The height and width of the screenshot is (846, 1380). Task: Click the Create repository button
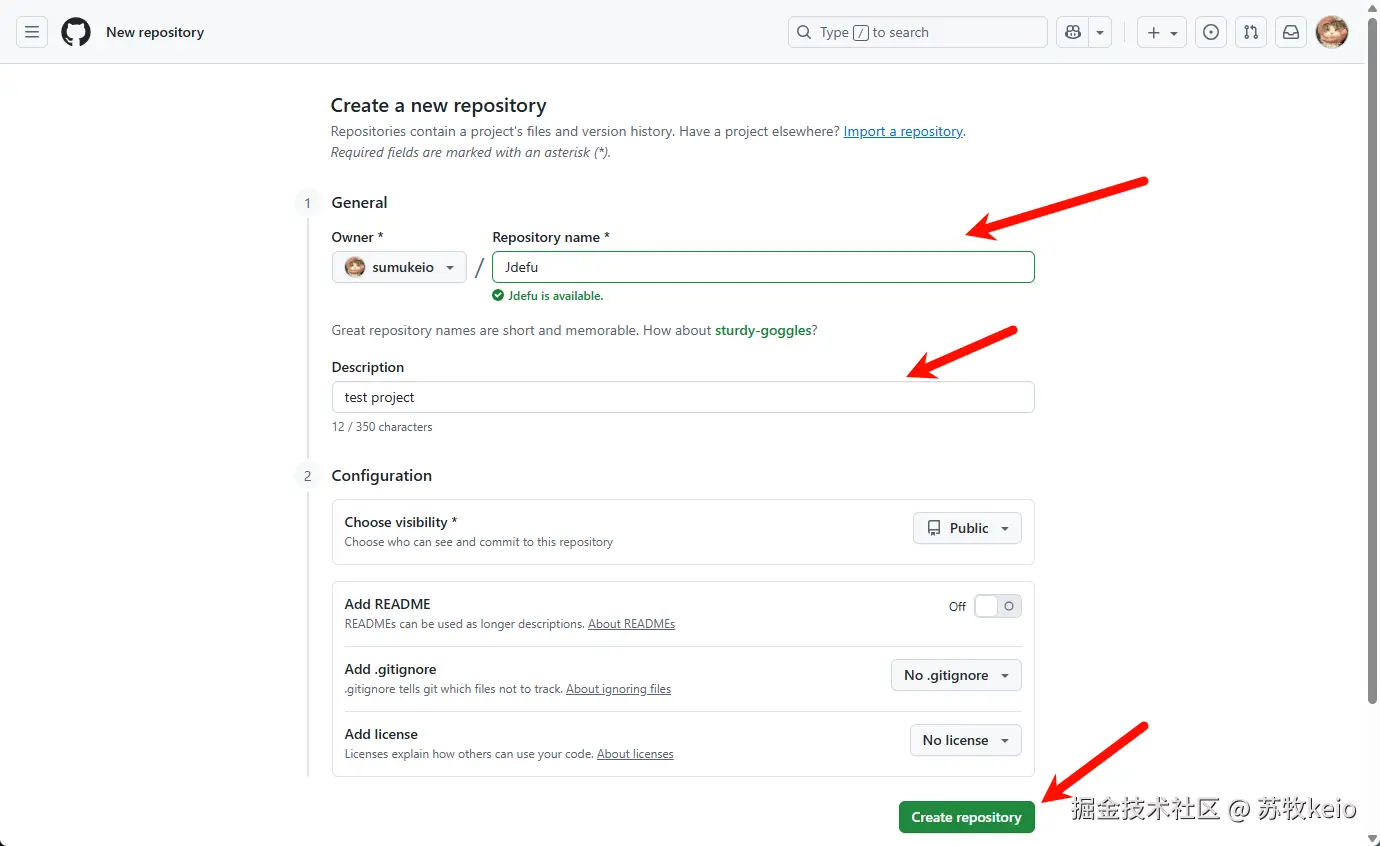click(966, 817)
